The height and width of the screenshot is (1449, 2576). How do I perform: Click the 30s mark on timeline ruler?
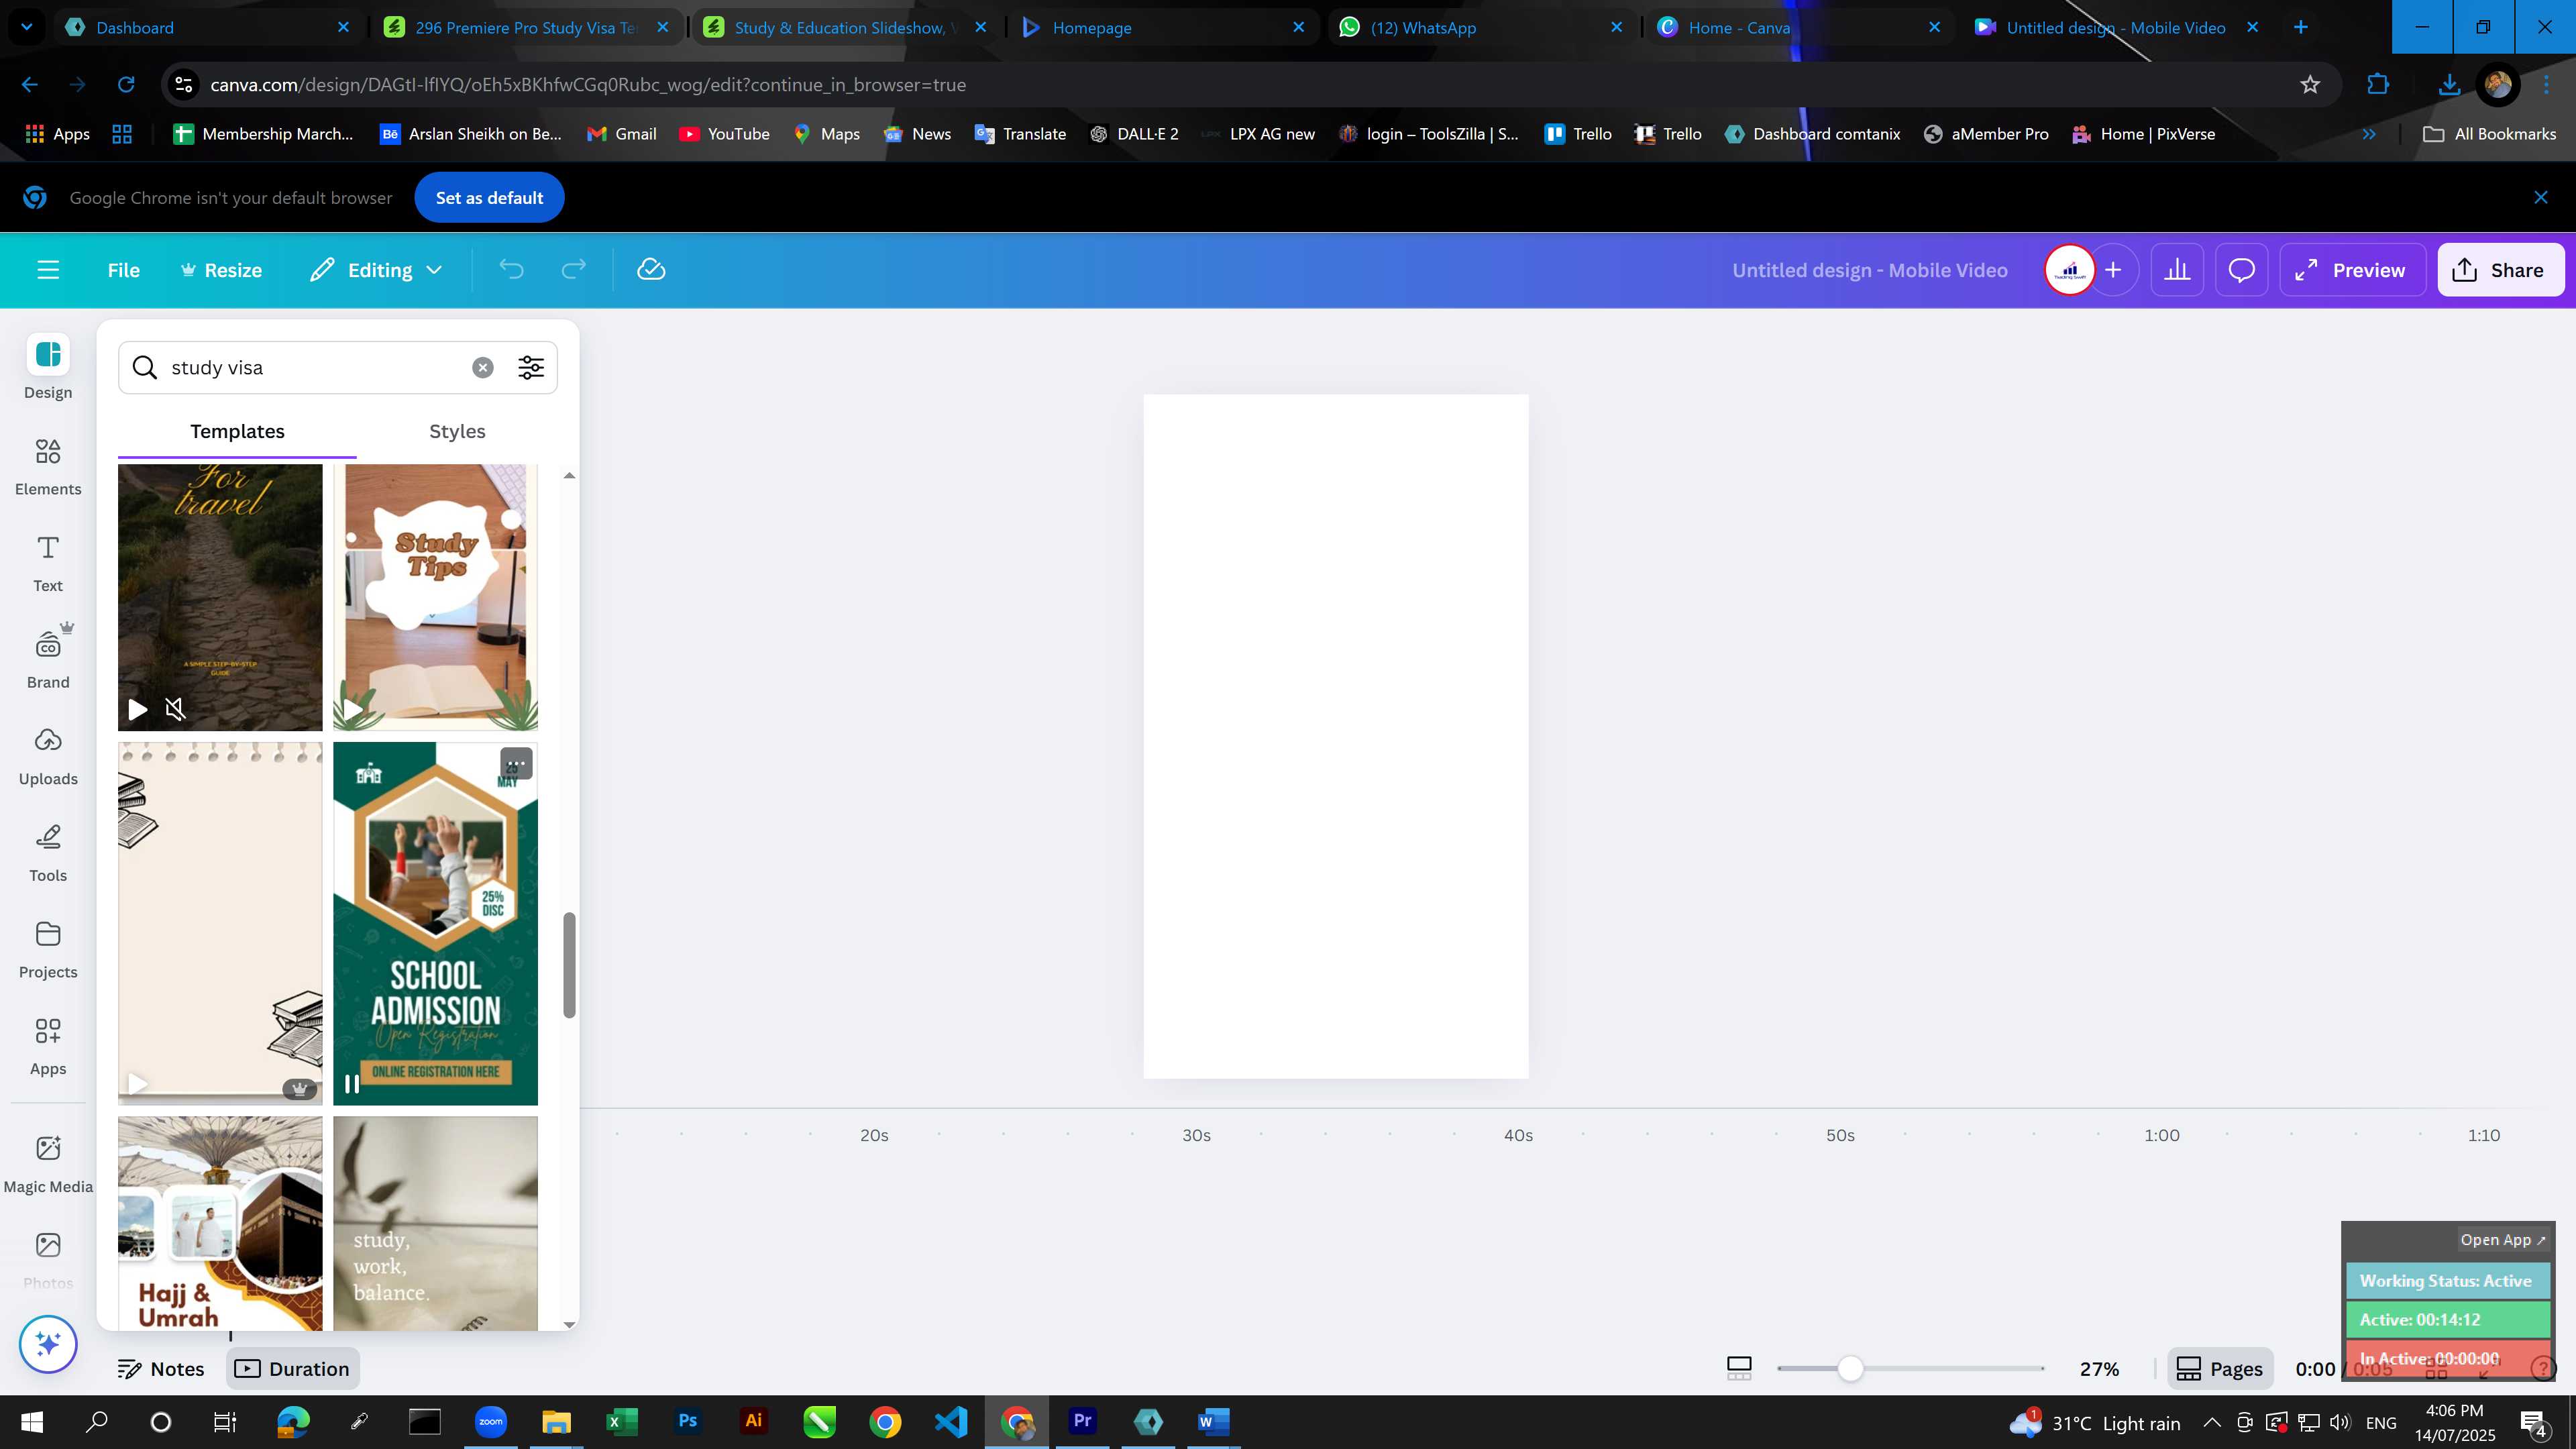tap(1196, 1135)
